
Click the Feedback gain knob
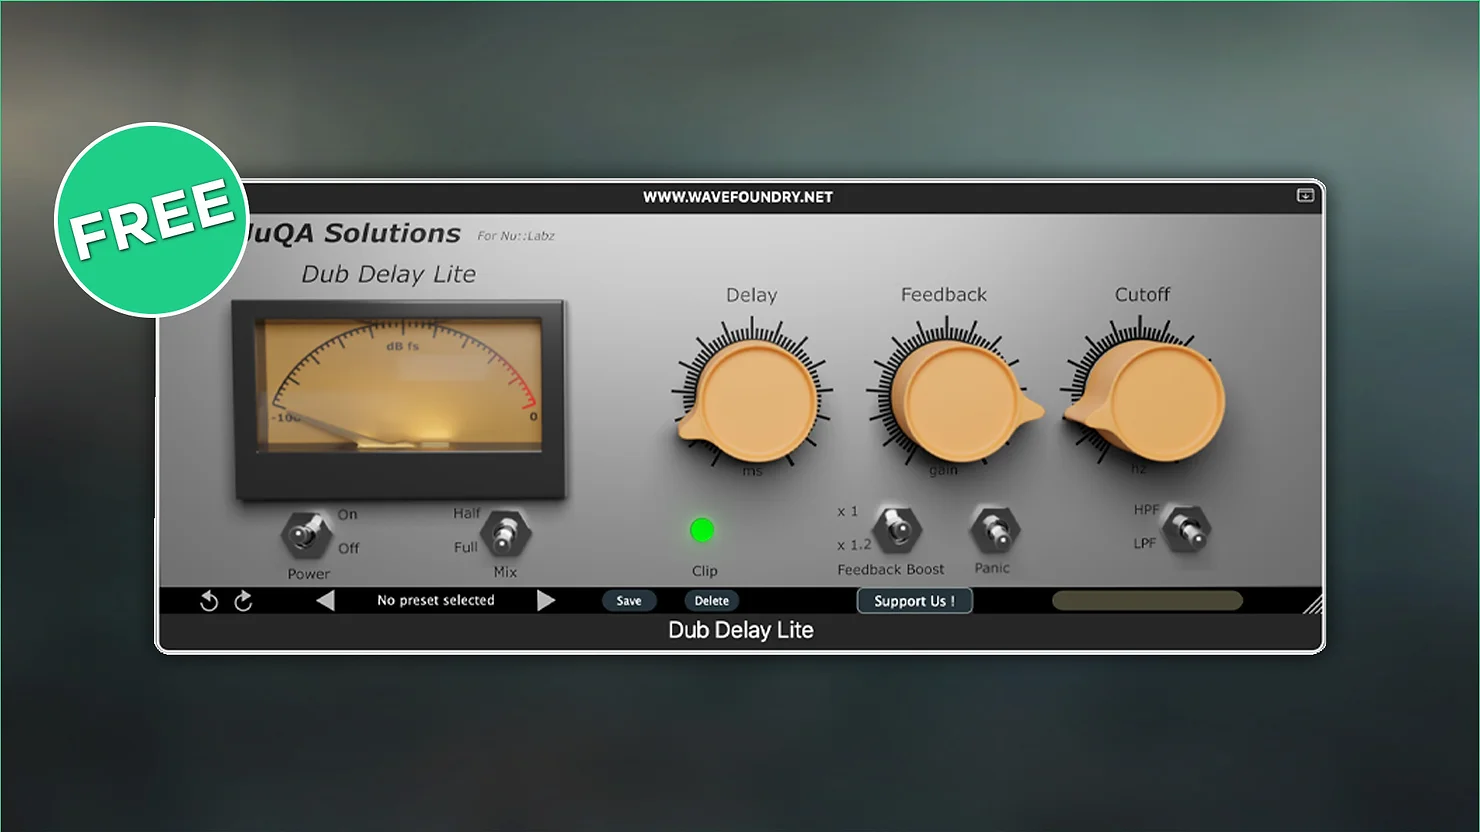(952, 402)
